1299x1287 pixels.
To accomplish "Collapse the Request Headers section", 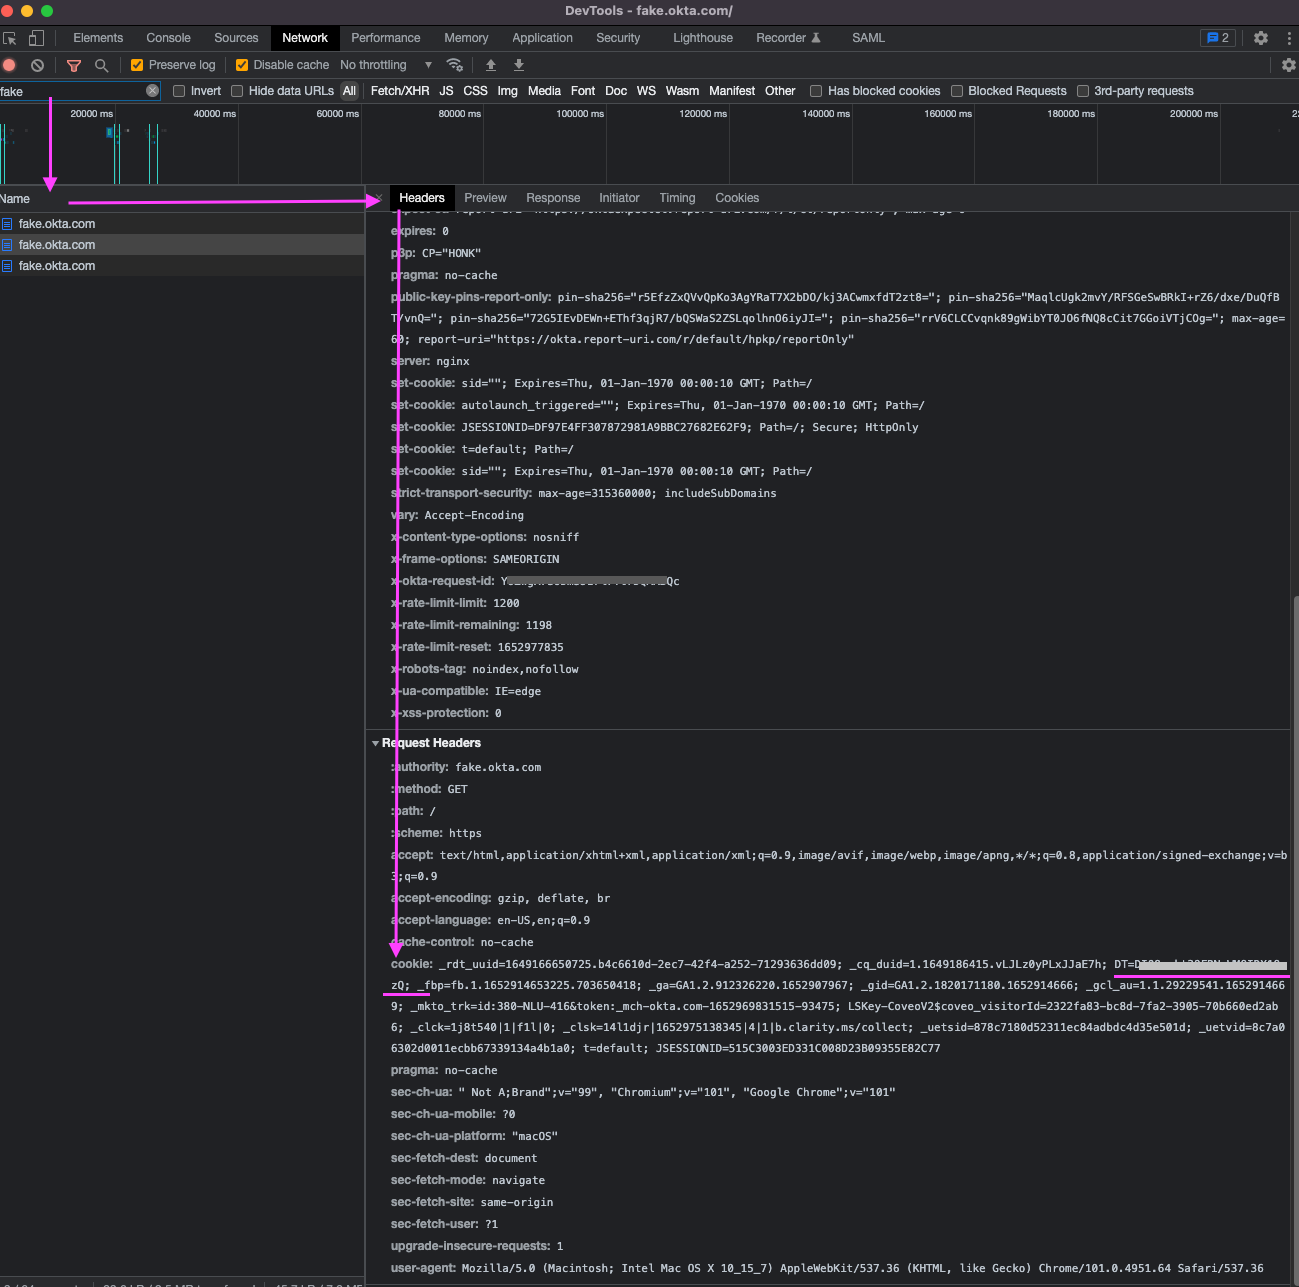I will pos(377,743).
